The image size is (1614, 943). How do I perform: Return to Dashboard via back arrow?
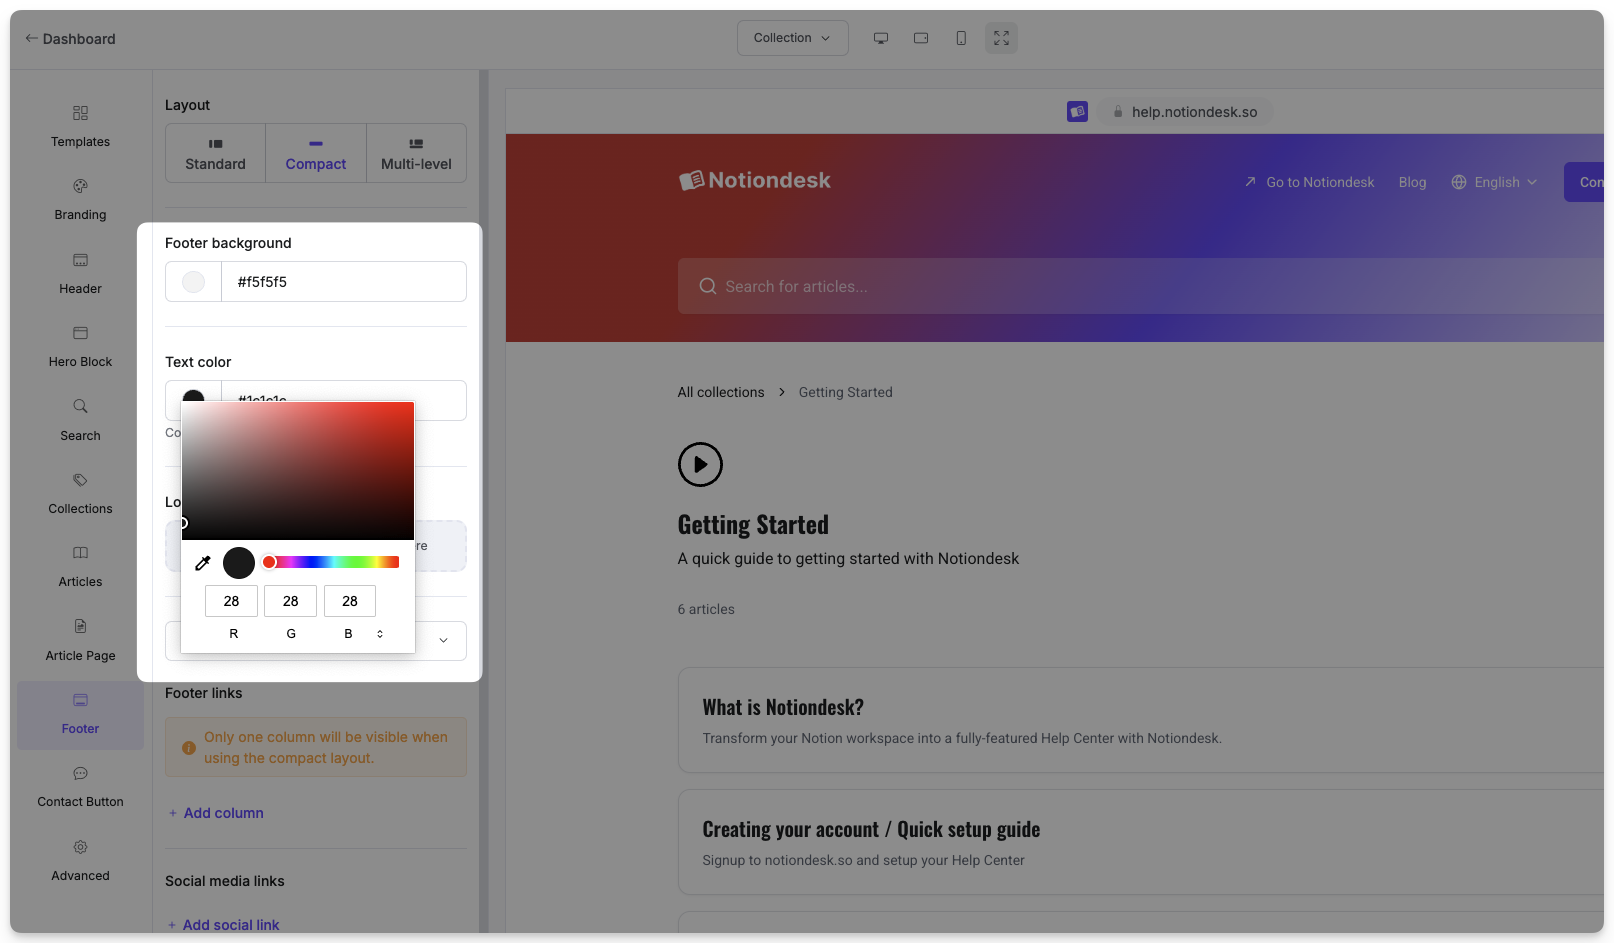(x=70, y=39)
